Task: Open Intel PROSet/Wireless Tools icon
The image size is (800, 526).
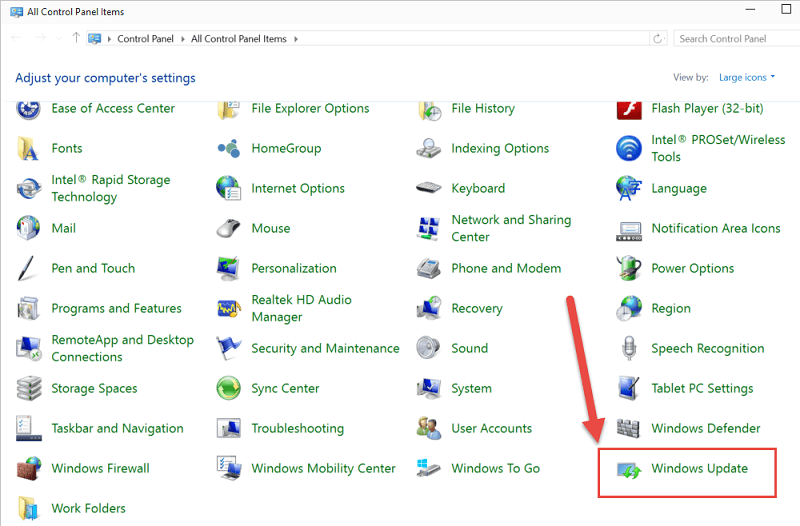Action: 629,148
